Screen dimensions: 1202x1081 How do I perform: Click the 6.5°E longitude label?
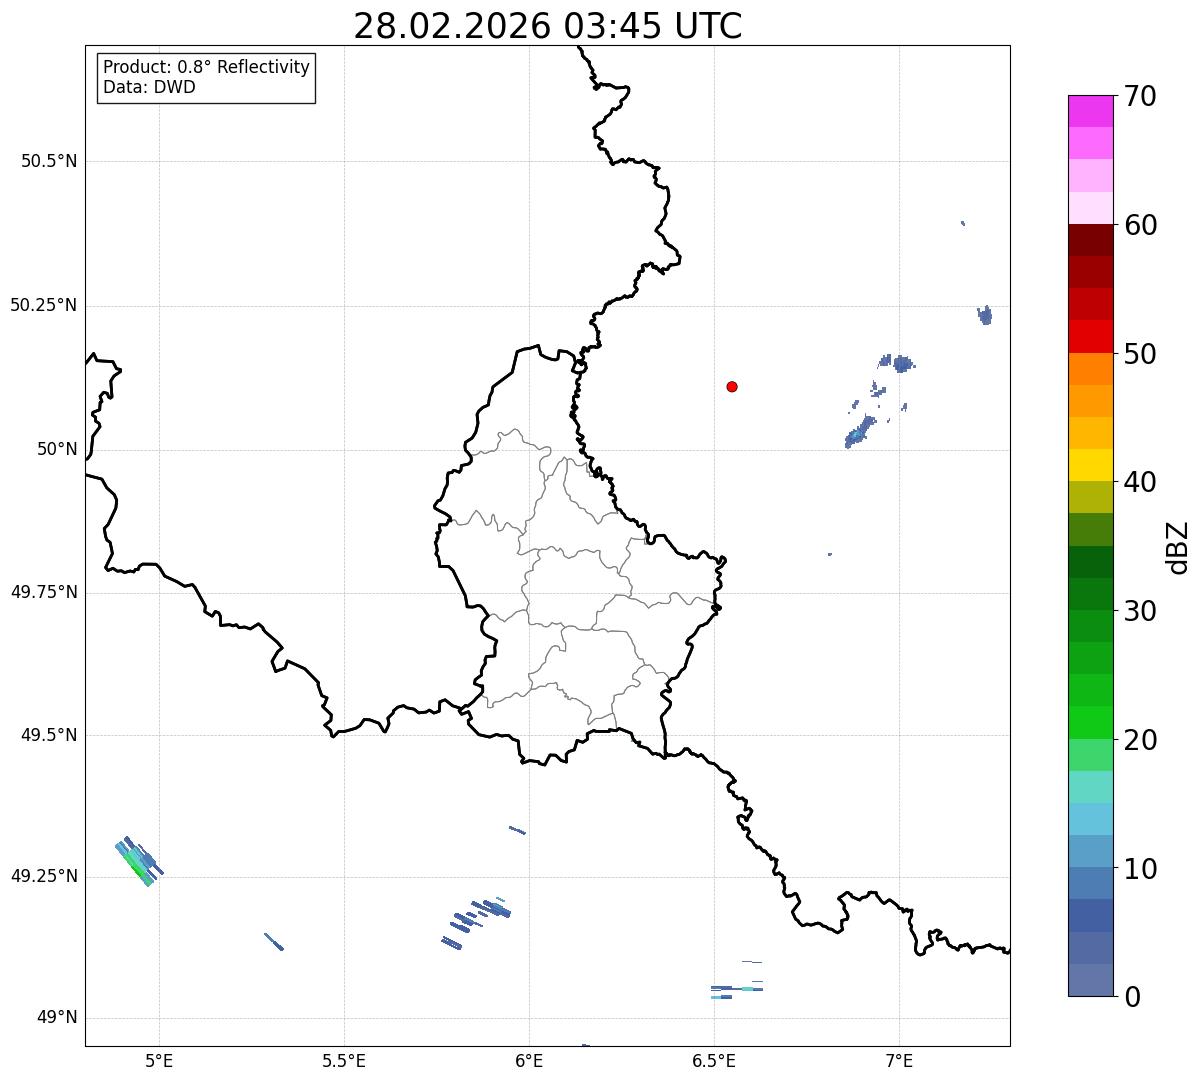coord(714,1060)
